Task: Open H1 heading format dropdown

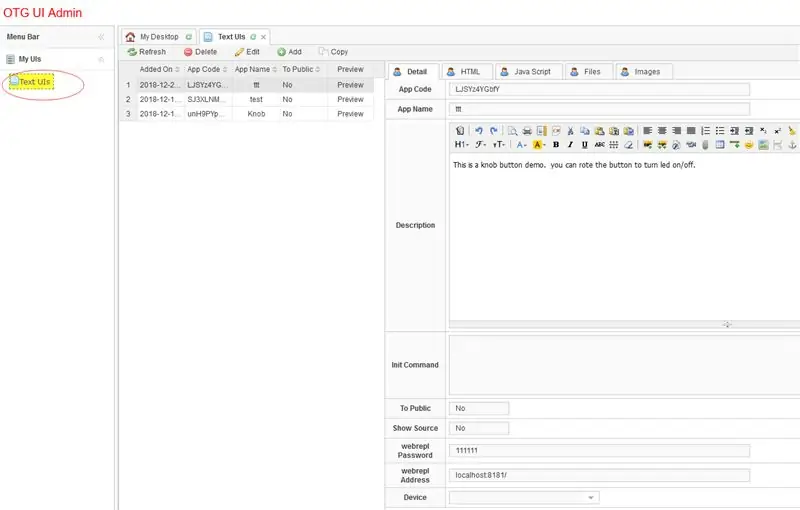Action: click(x=461, y=145)
